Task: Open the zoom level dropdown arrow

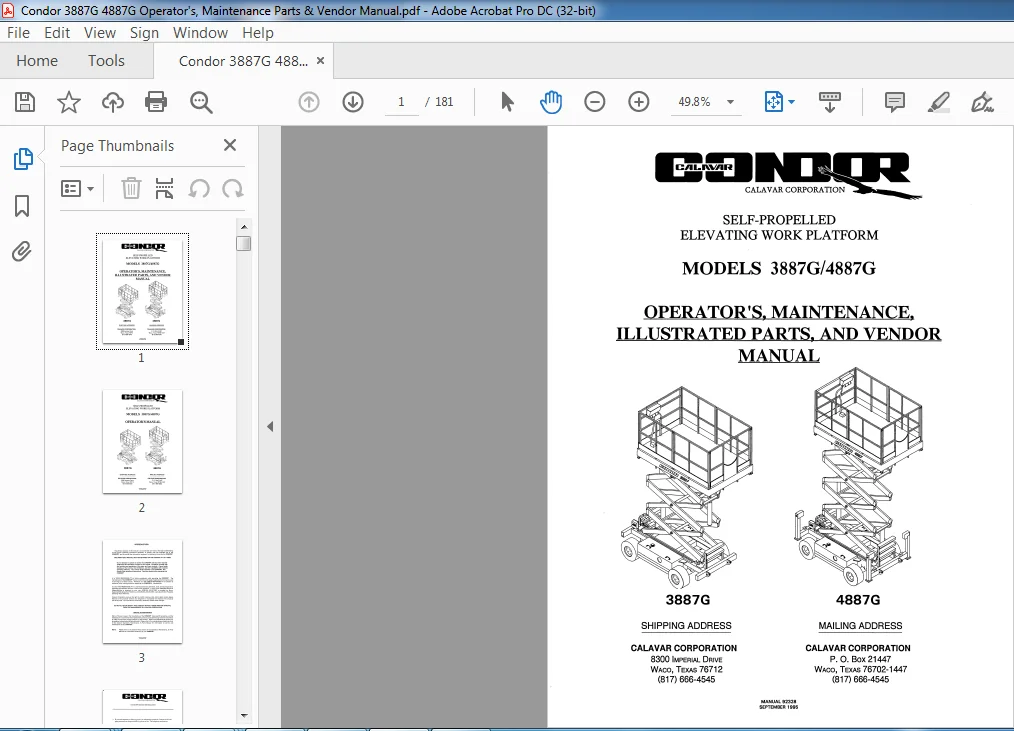Action: 730,102
